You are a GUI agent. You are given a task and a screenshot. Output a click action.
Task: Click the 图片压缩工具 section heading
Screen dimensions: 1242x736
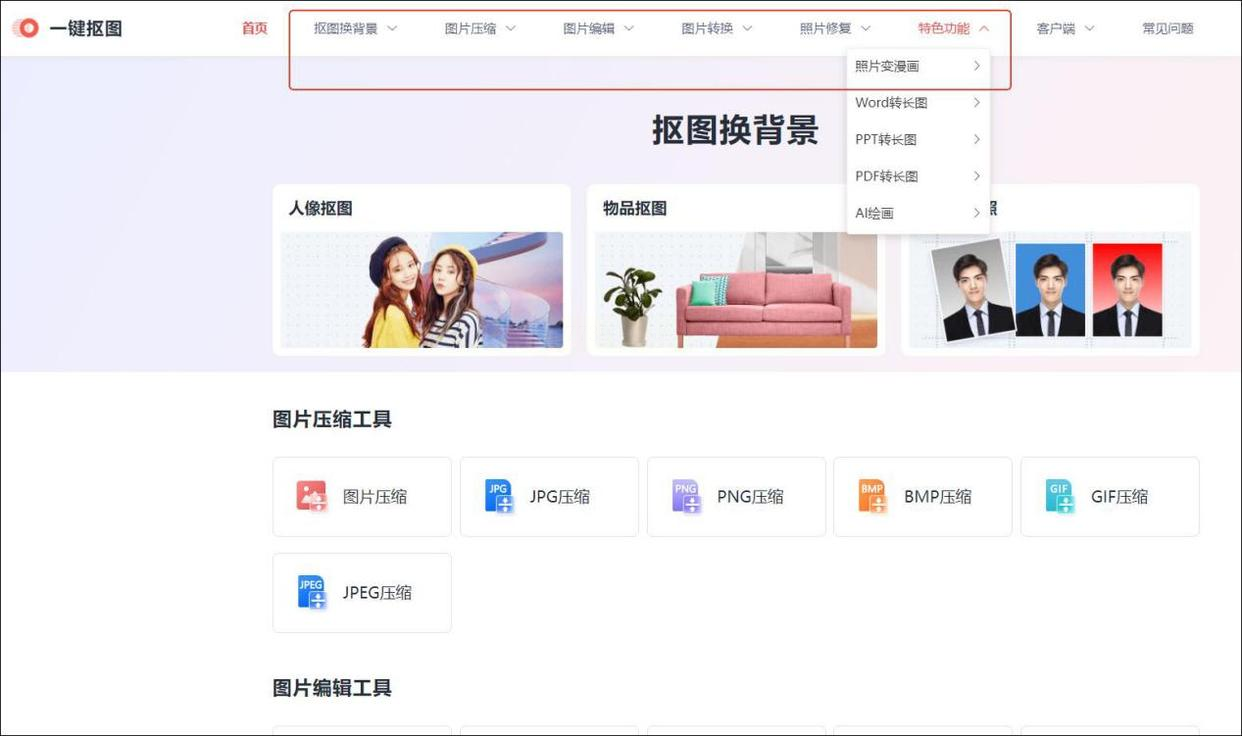pos(332,419)
